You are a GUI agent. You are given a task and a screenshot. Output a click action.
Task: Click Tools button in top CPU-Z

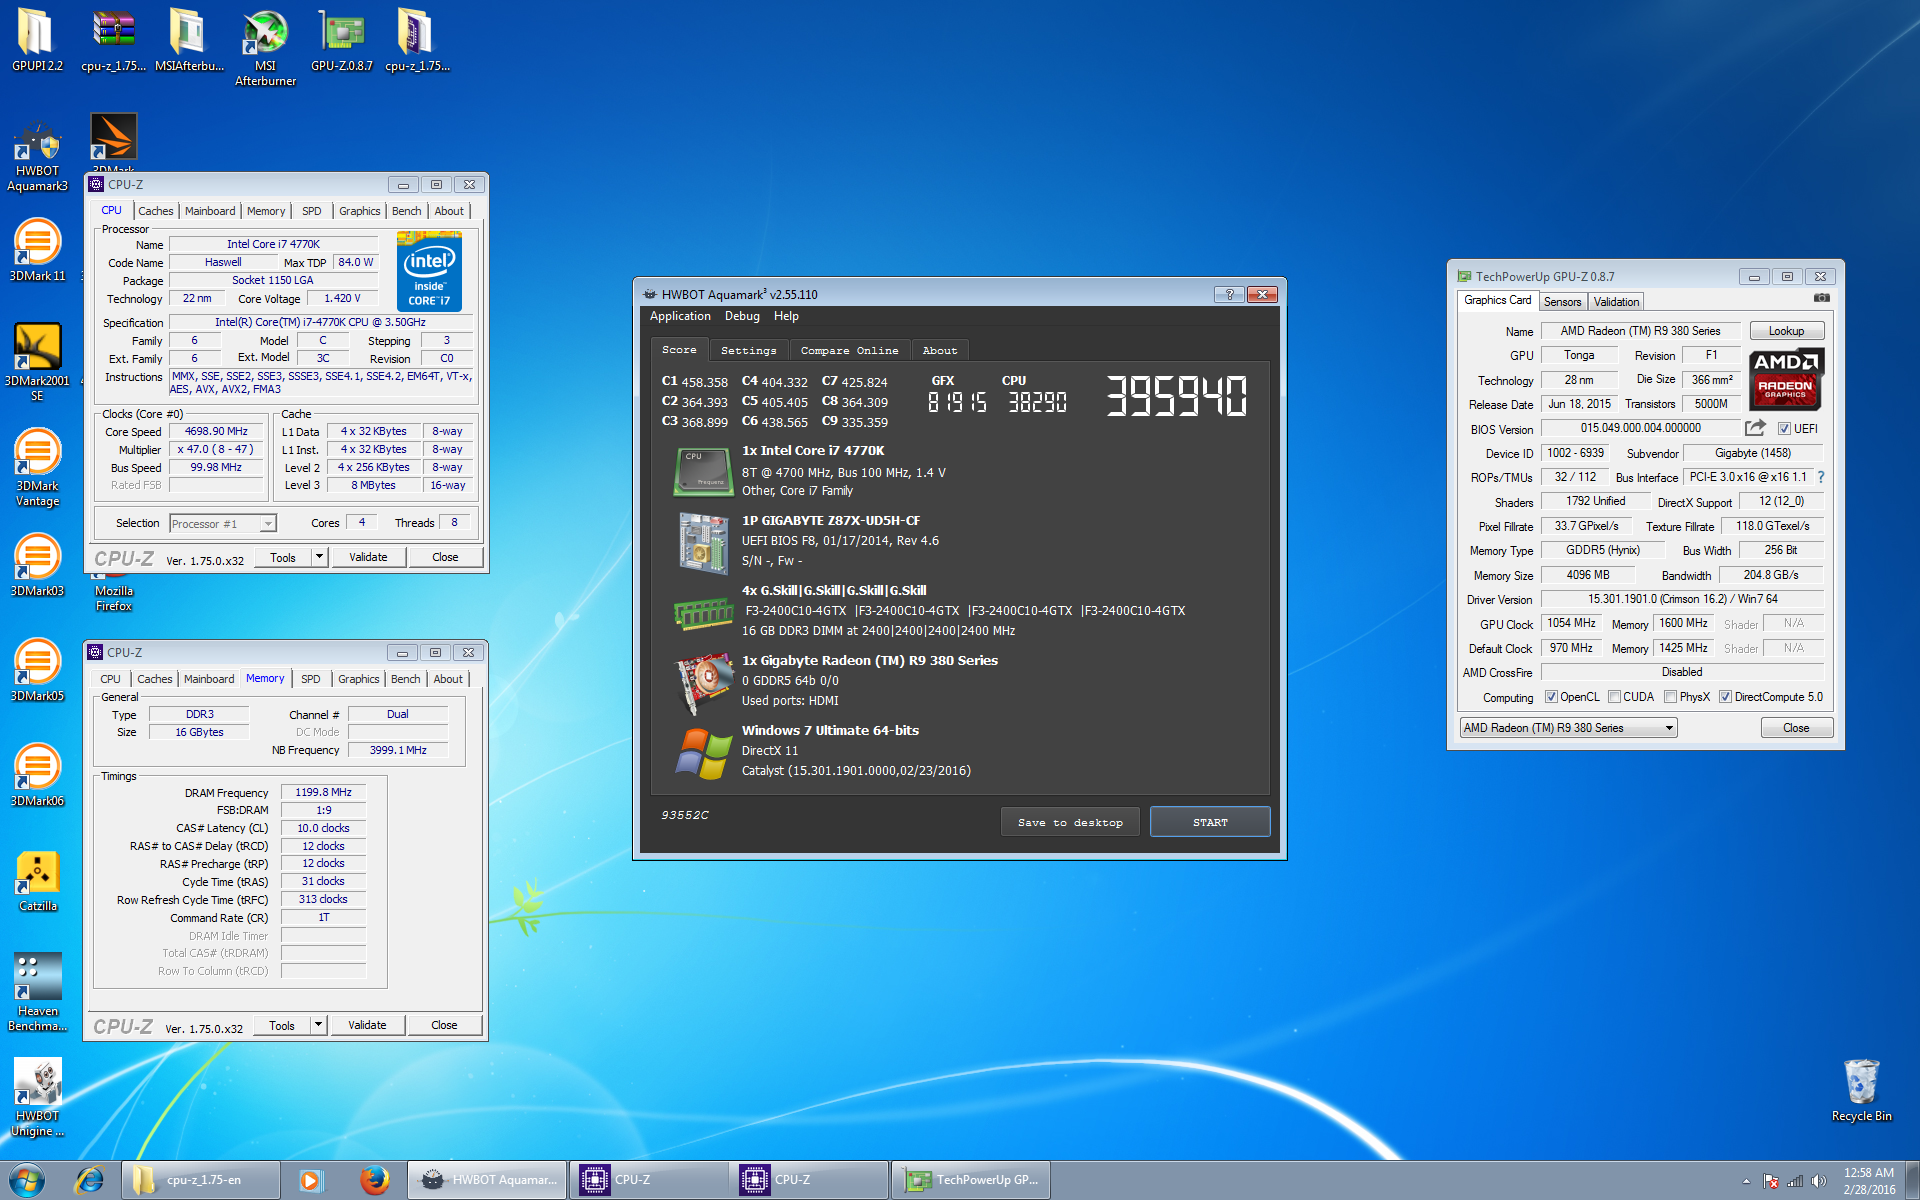[x=283, y=557]
